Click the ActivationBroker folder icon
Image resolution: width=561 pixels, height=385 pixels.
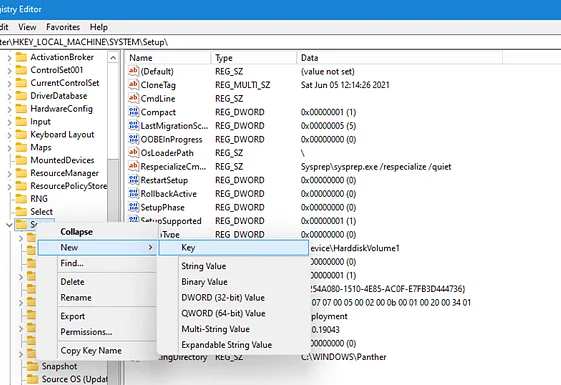click(x=21, y=57)
